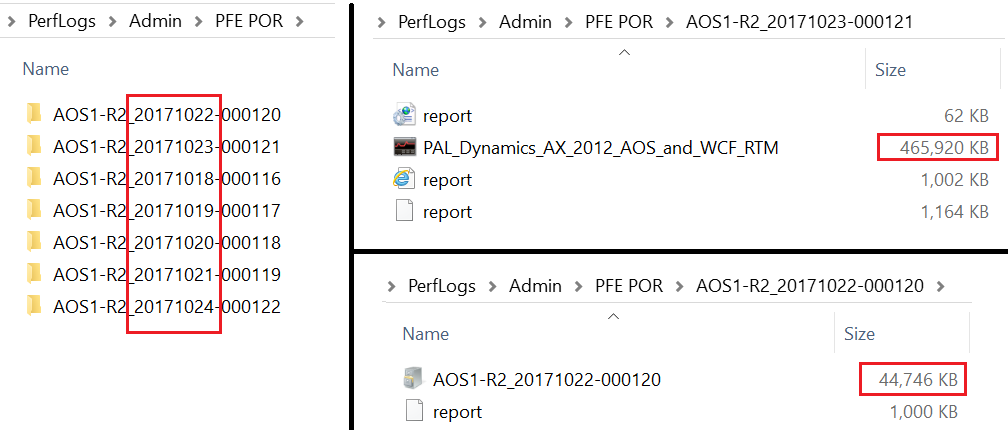Screen dimensions: 1008x430
Task: Expand chevron after PerfLogs in top-right breadcrumb
Action: pyautogui.click(x=483, y=22)
